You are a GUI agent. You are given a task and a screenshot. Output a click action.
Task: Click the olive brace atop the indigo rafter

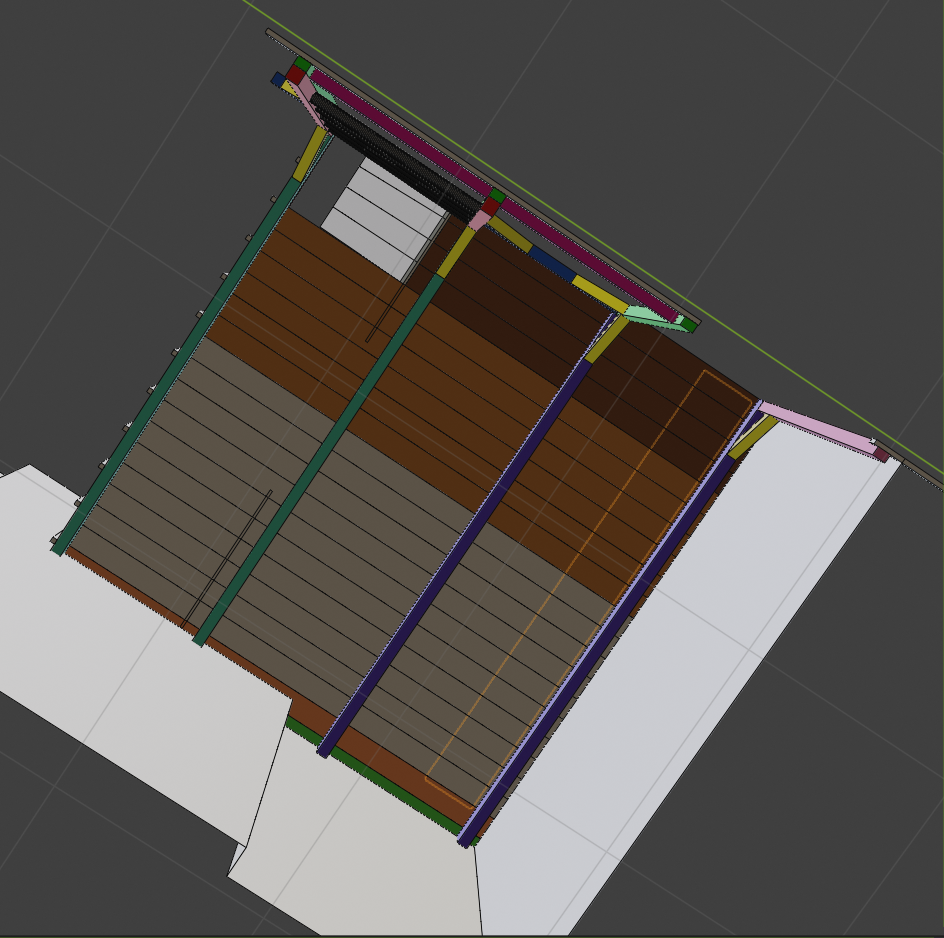point(606,340)
